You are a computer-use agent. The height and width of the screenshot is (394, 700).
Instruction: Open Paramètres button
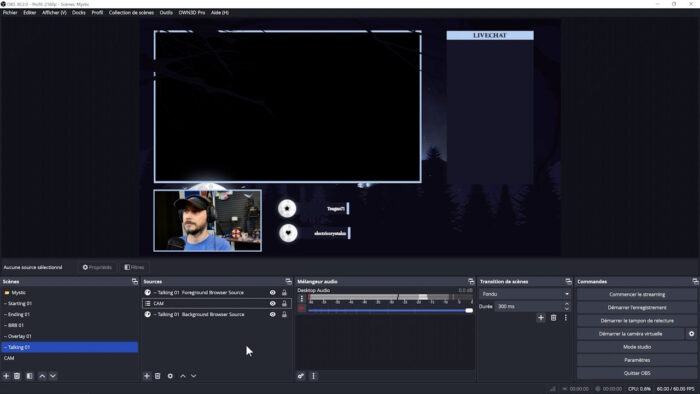pyautogui.click(x=637, y=360)
